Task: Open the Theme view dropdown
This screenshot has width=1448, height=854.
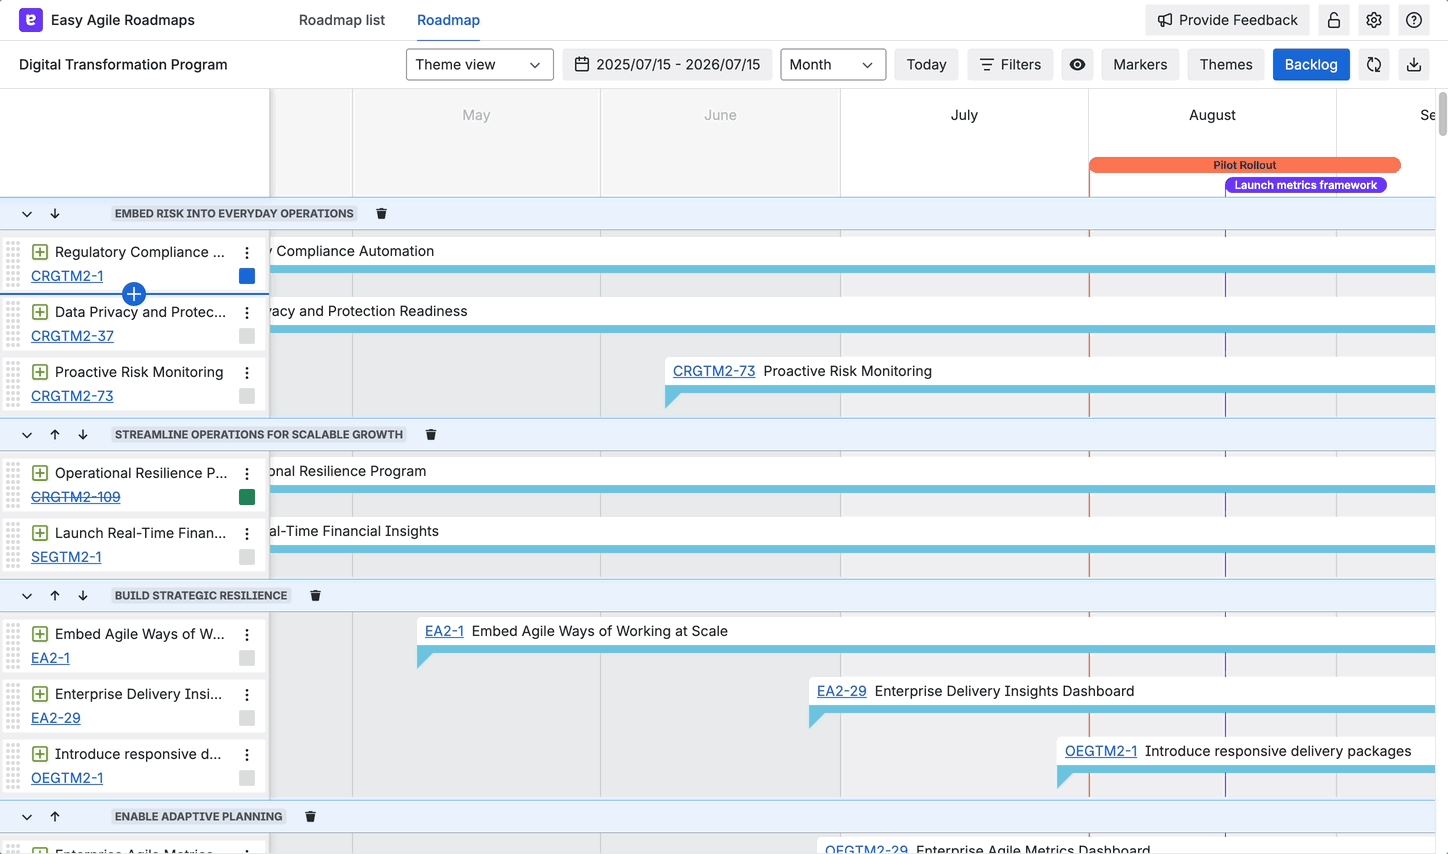Action: click(x=479, y=65)
